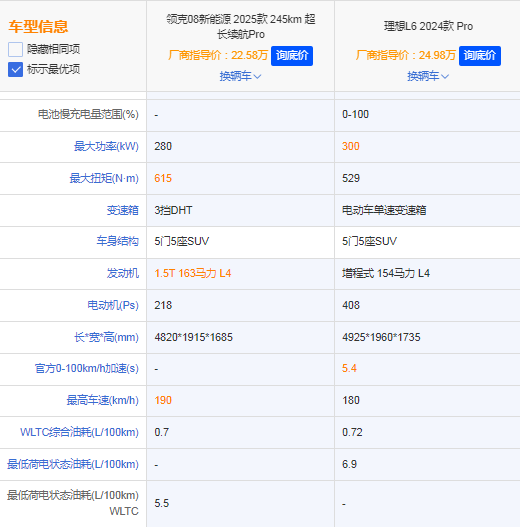Screen dimensions: 520x527
Task: Click the 领克08新能源 2025款 car title
Action: [x=241, y=27]
